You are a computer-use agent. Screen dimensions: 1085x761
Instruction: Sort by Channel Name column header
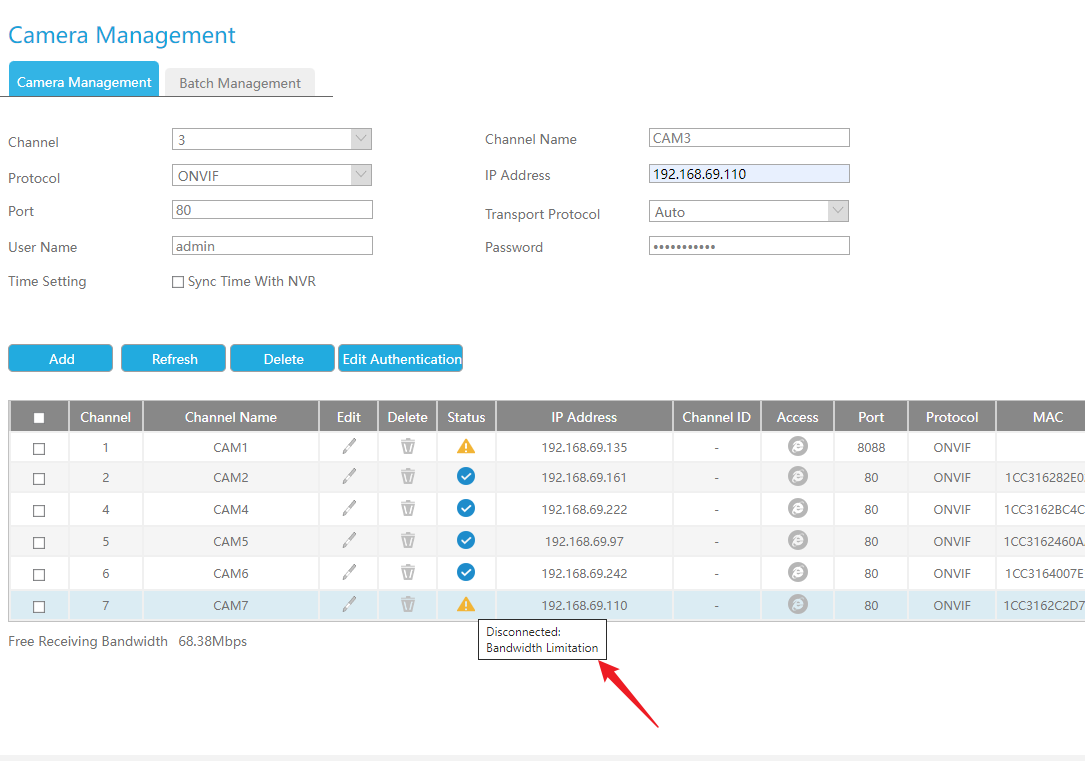pyautogui.click(x=230, y=416)
